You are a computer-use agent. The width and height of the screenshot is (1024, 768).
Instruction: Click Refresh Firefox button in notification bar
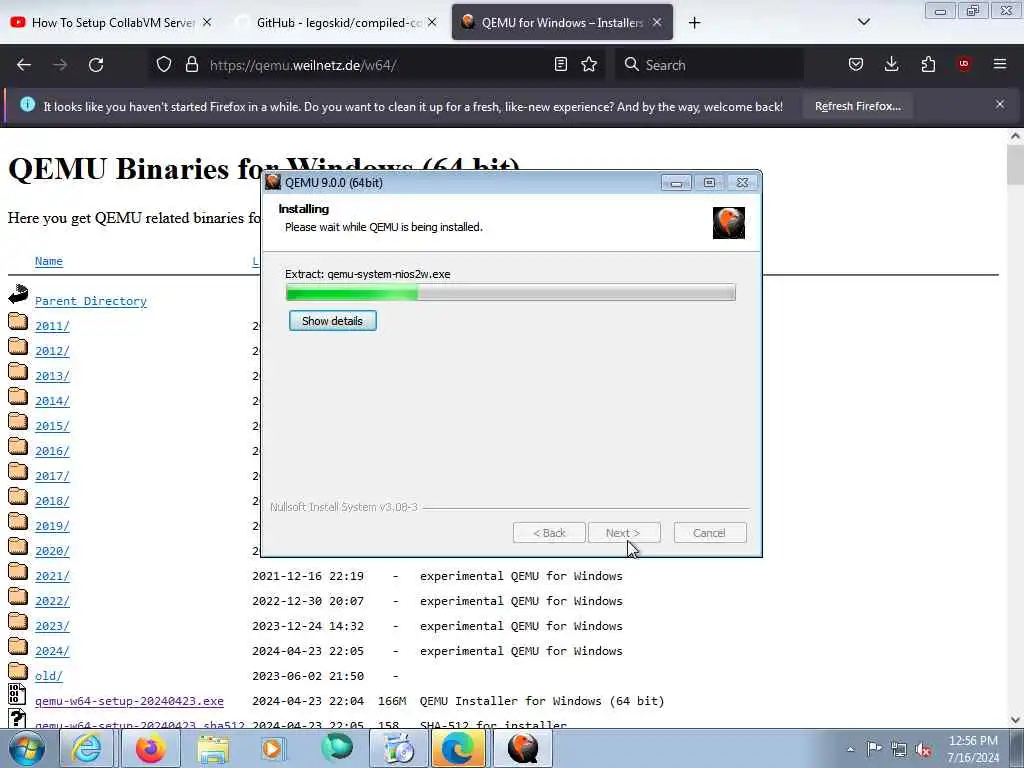(857, 106)
